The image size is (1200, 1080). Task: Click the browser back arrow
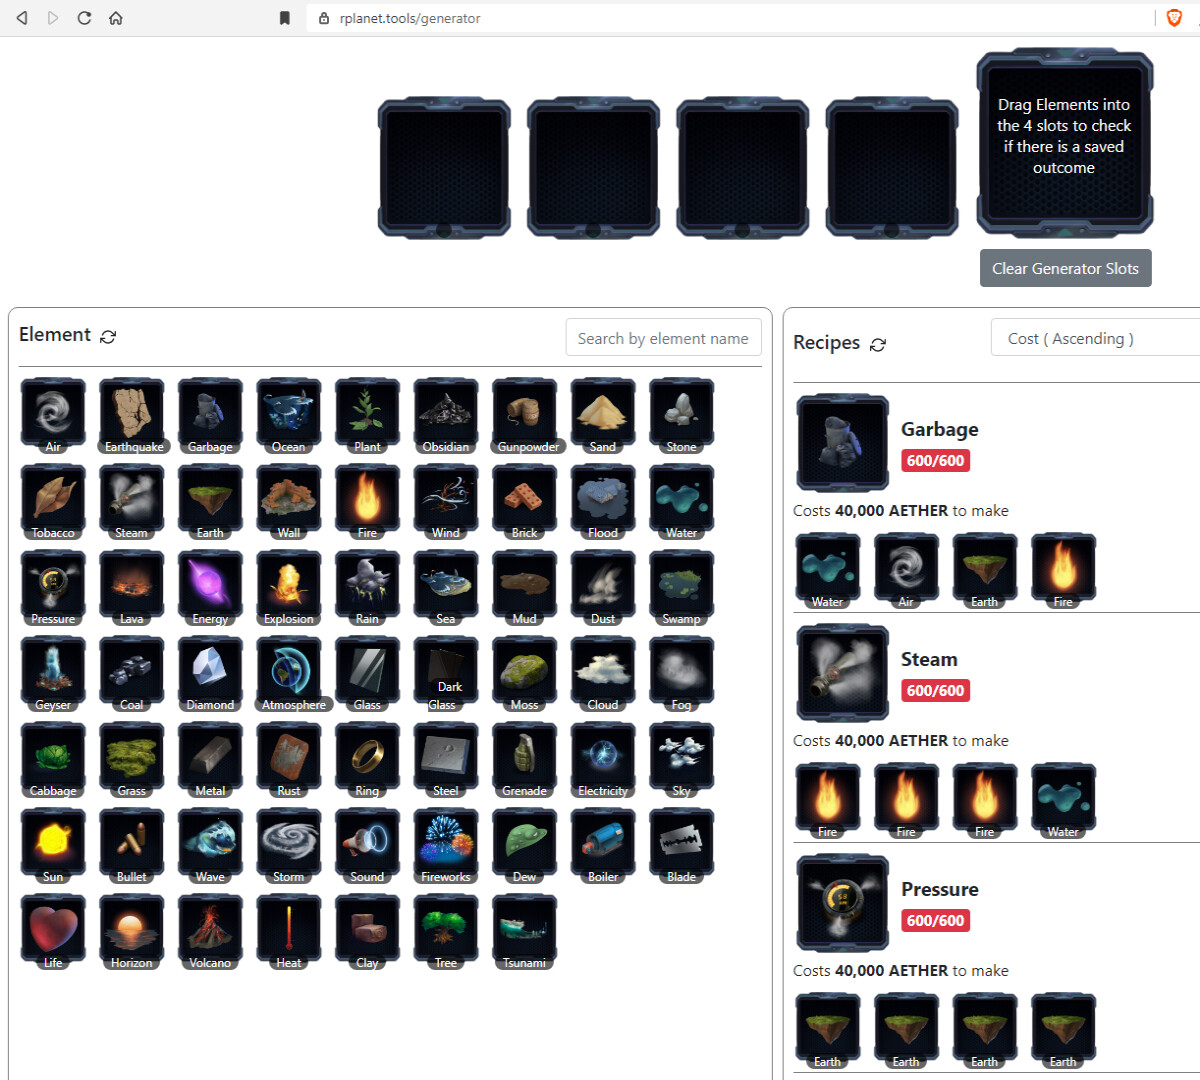(22, 18)
